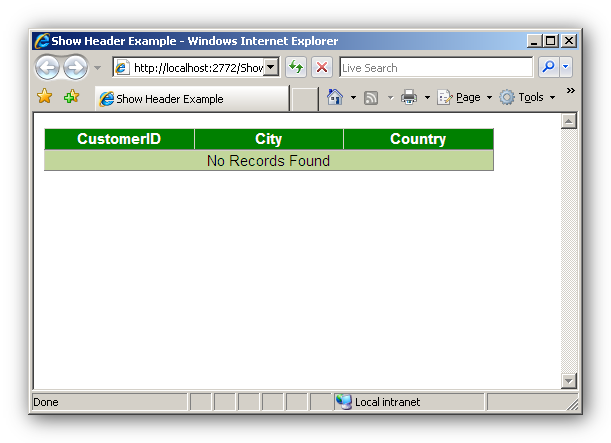Viewport: 611px width, 443px height.
Task: Click the Live Search magnifier button
Action: (547, 68)
